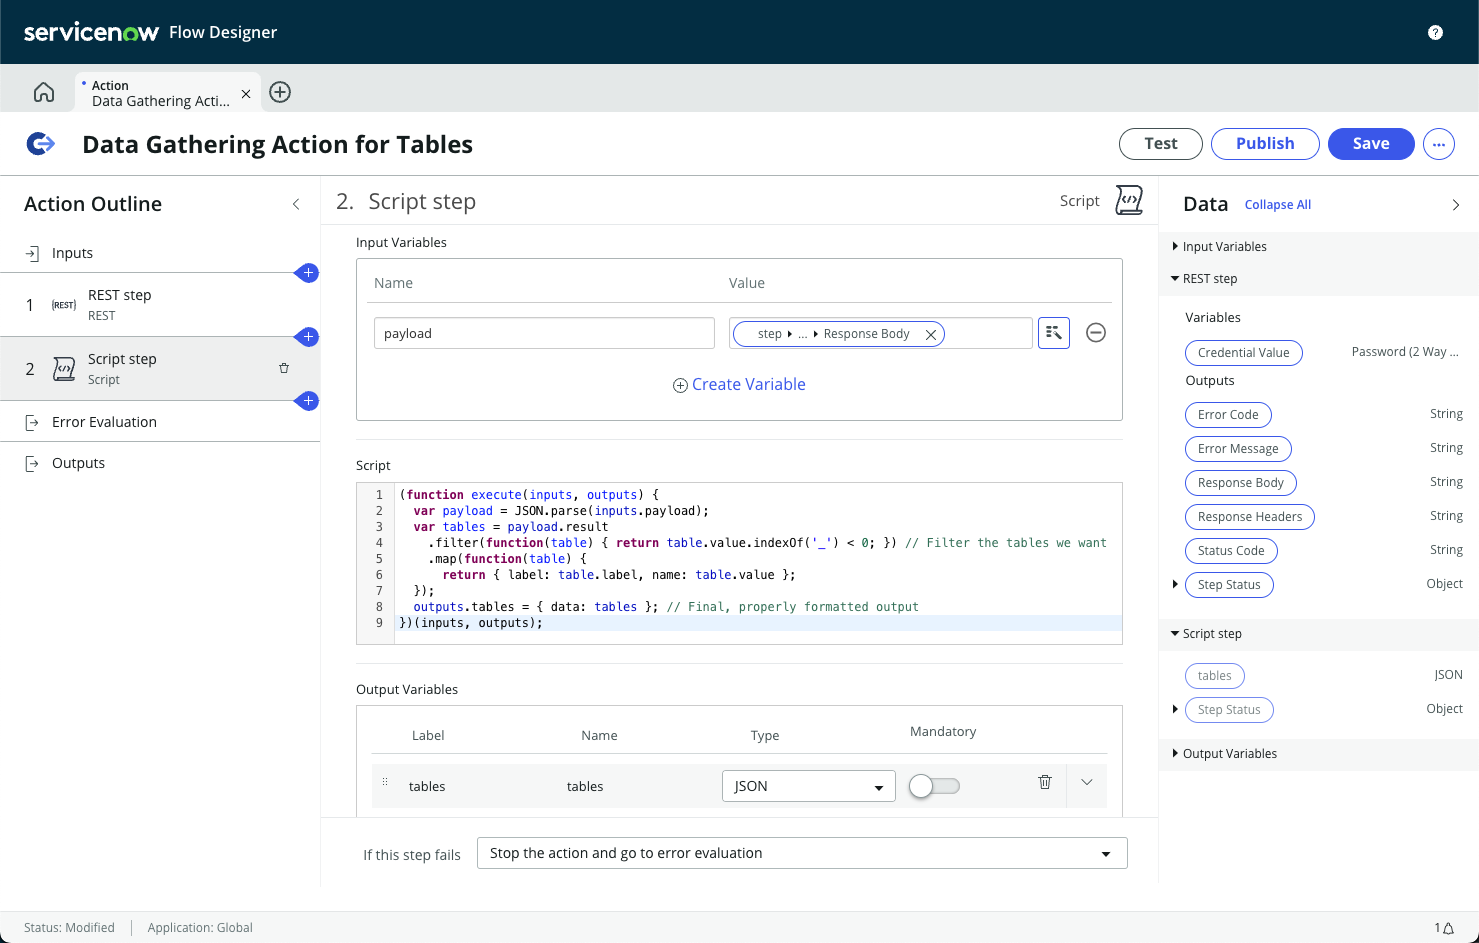Image resolution: width=1479 pixels, height=943 pixels.
Task: Expand the tables output variable details
Action: click(1087, 782)
